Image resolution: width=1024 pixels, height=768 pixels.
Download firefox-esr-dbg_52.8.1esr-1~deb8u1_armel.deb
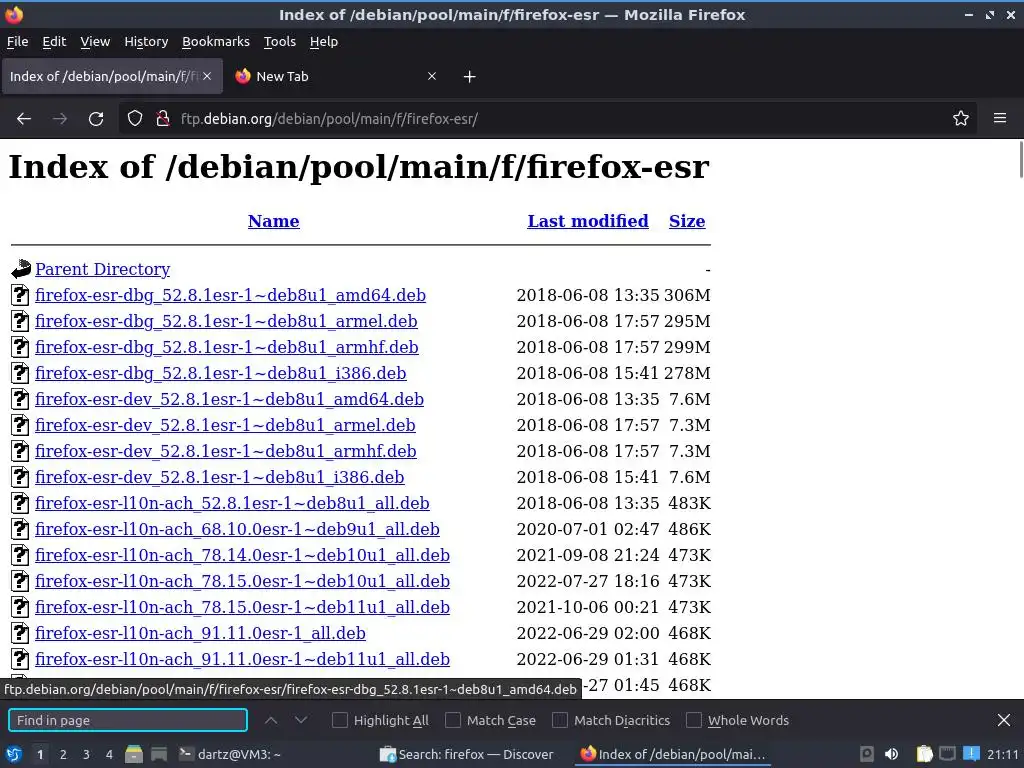click(x=226, y=321)
